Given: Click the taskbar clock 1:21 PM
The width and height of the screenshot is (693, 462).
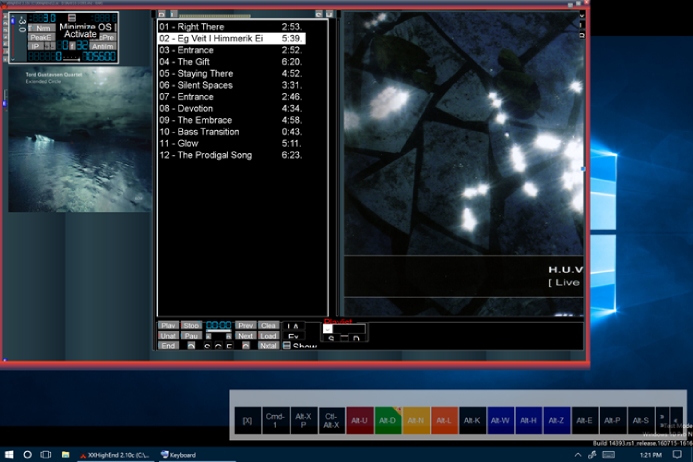Looking at the screenshot, I should pos(651,454).
